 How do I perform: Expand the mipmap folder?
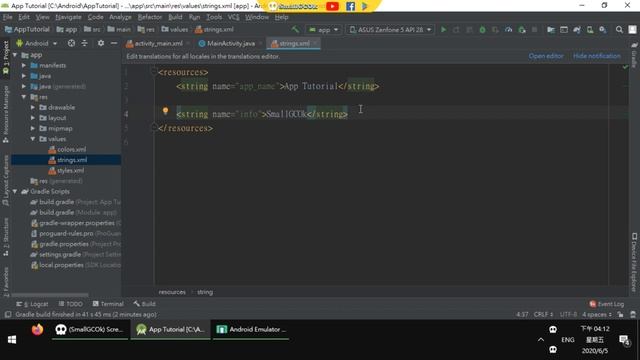pyautogui.click(x=33, y=129)
